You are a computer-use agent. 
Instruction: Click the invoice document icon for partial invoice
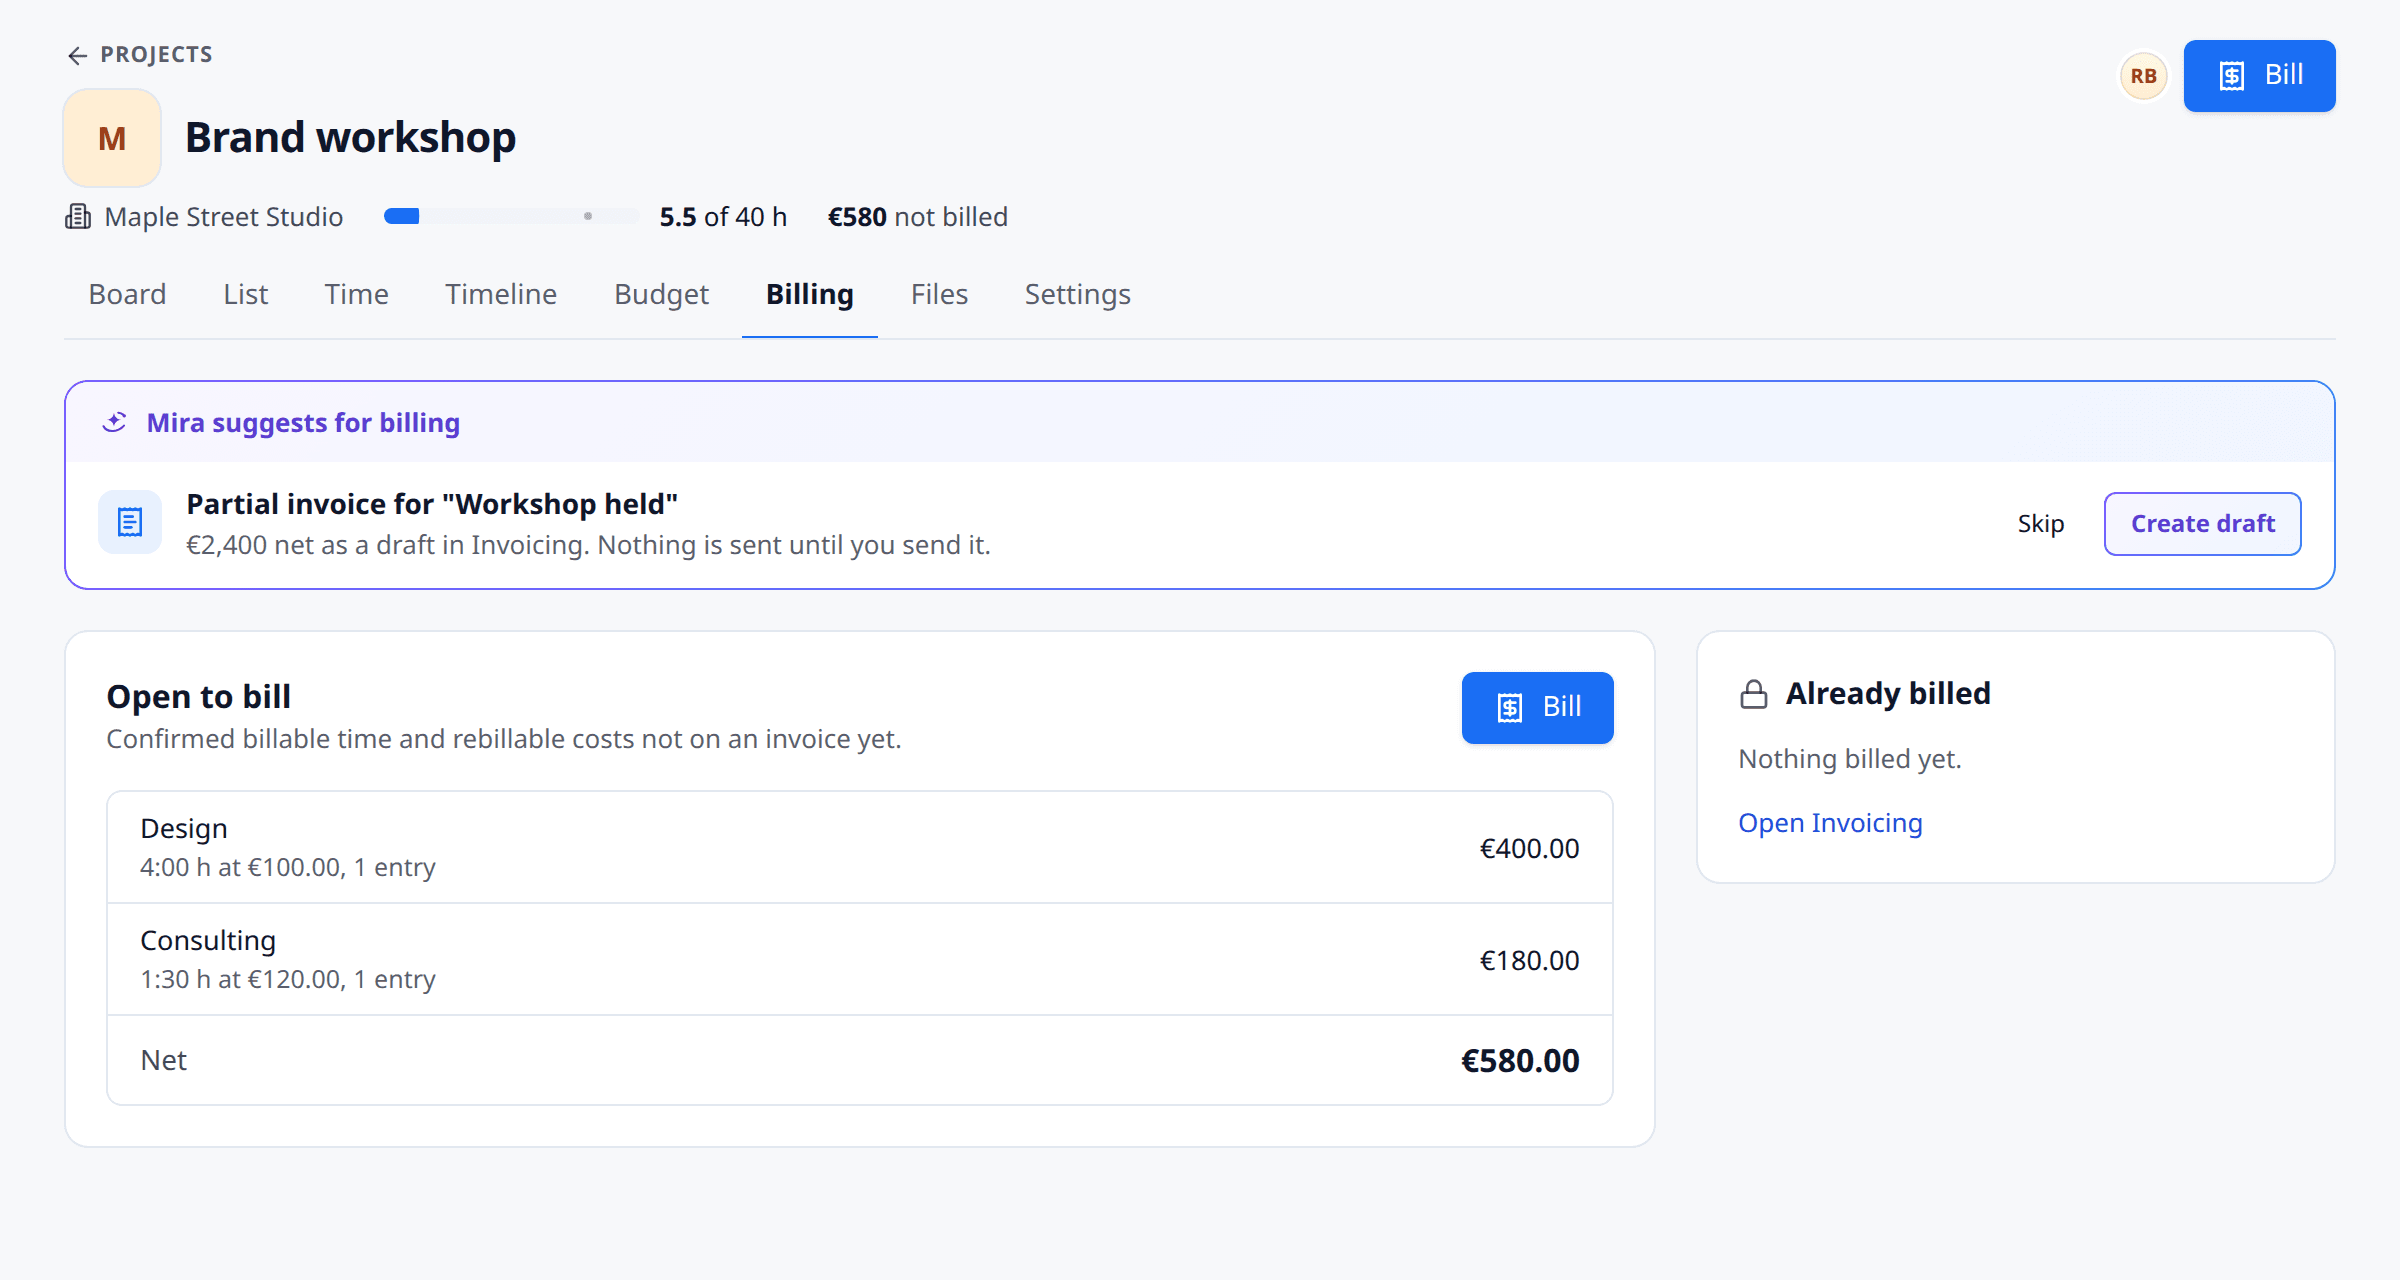pos(130,522)
